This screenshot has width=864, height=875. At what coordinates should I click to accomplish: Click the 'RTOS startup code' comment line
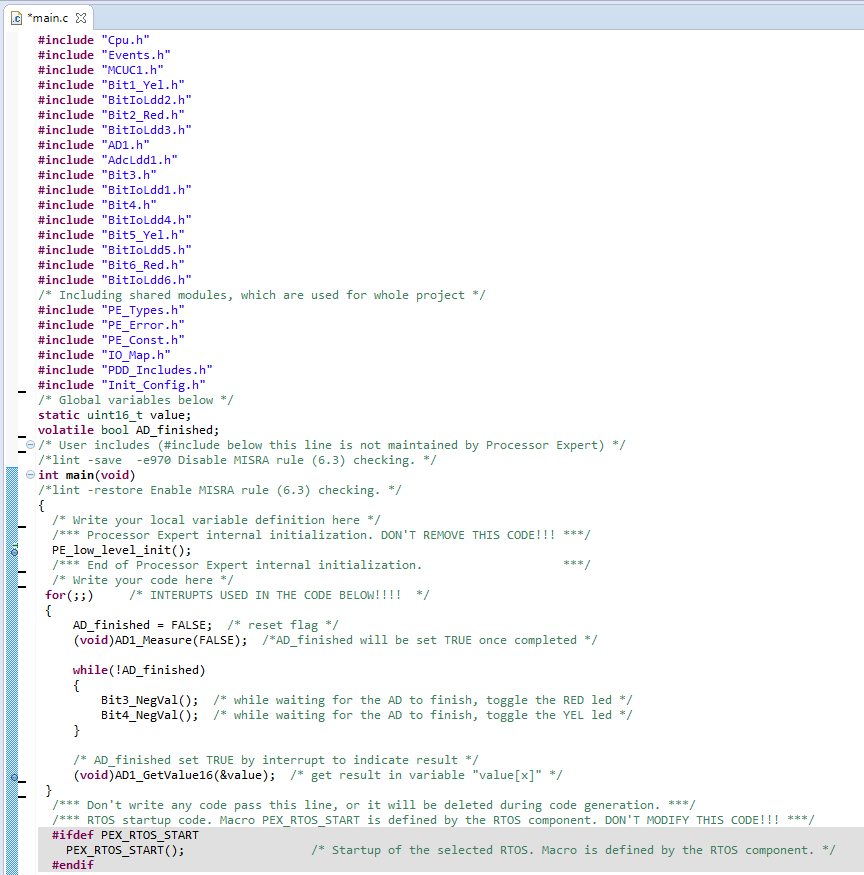click(434, 820)
